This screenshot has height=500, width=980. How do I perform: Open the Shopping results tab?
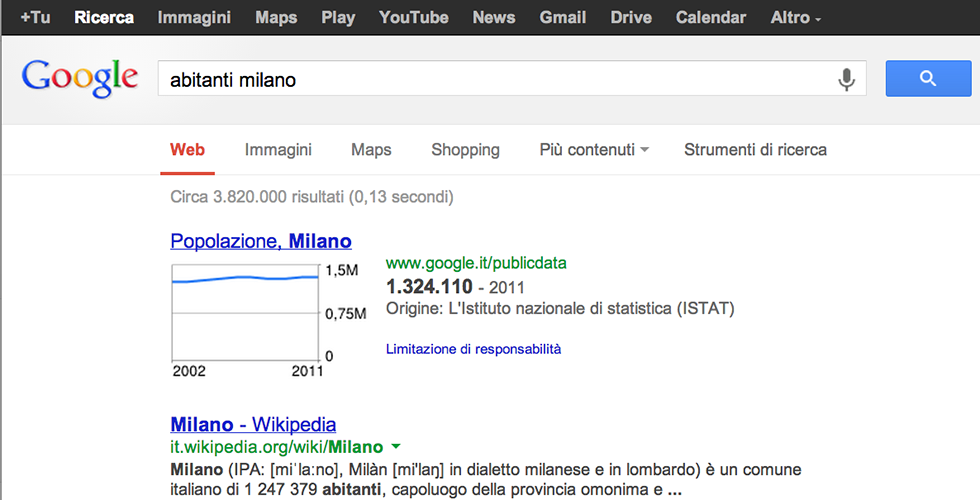click(465, 150)
